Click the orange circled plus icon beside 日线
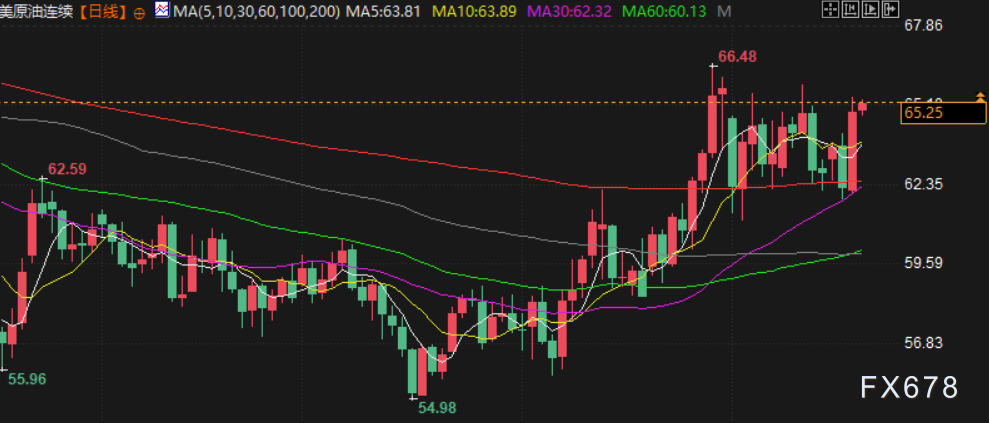This screenshot has height=423, width=989. click(138, 12)
